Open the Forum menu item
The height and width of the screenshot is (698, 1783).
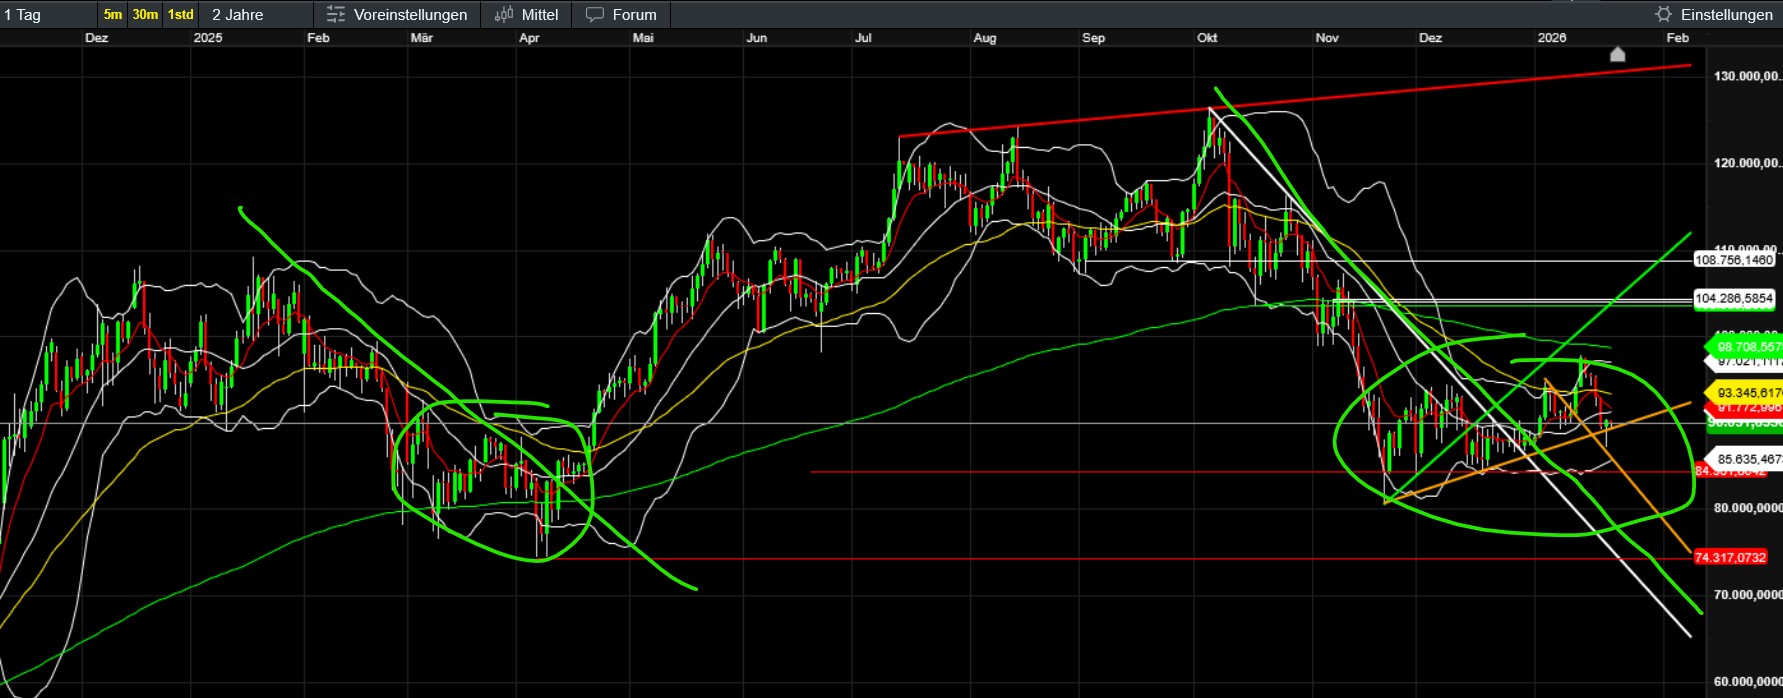634,14
